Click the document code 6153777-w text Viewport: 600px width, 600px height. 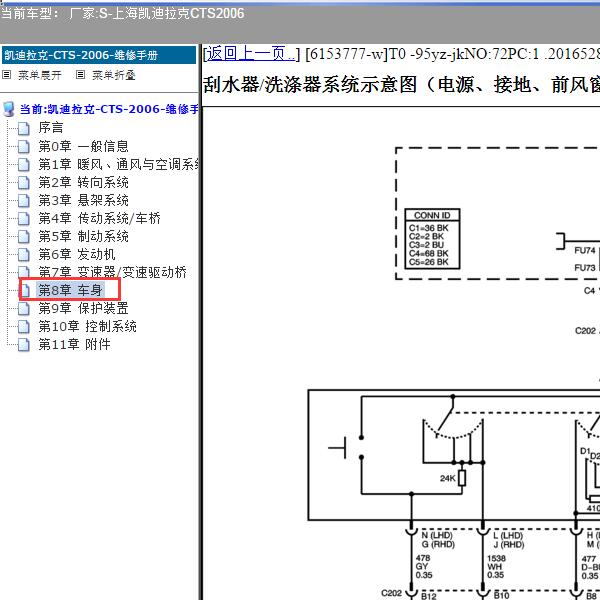pos(346,54)
